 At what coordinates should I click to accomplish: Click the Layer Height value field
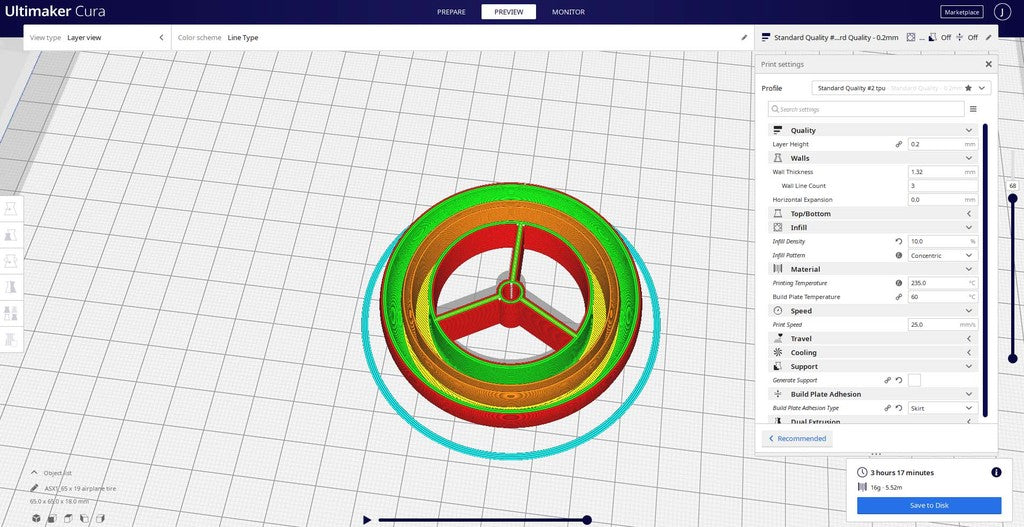943,144
